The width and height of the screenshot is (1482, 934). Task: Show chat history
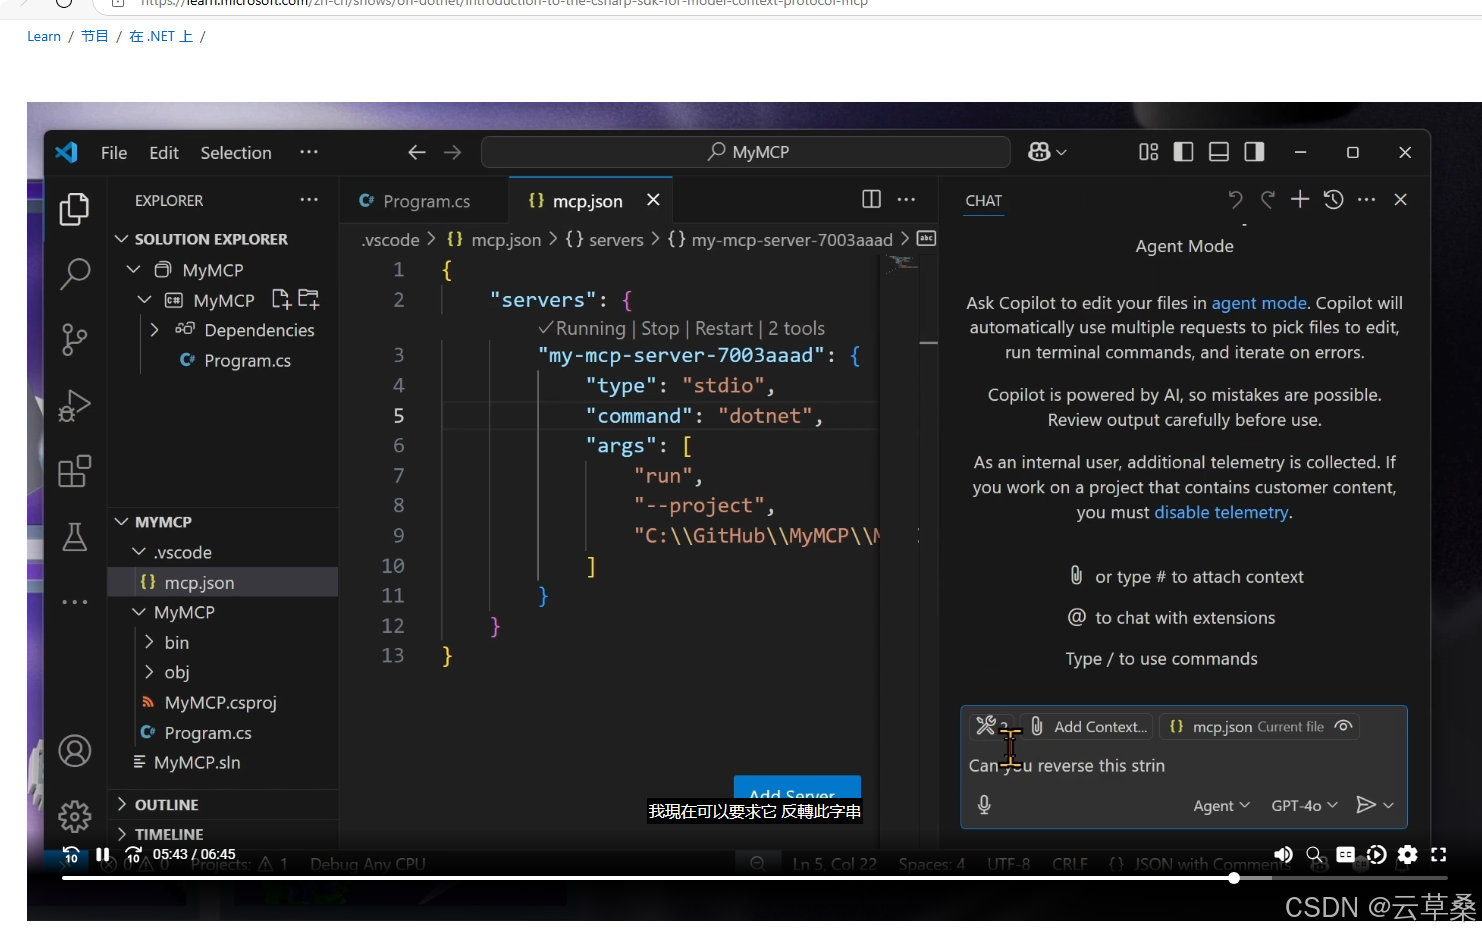(1333, 199)
